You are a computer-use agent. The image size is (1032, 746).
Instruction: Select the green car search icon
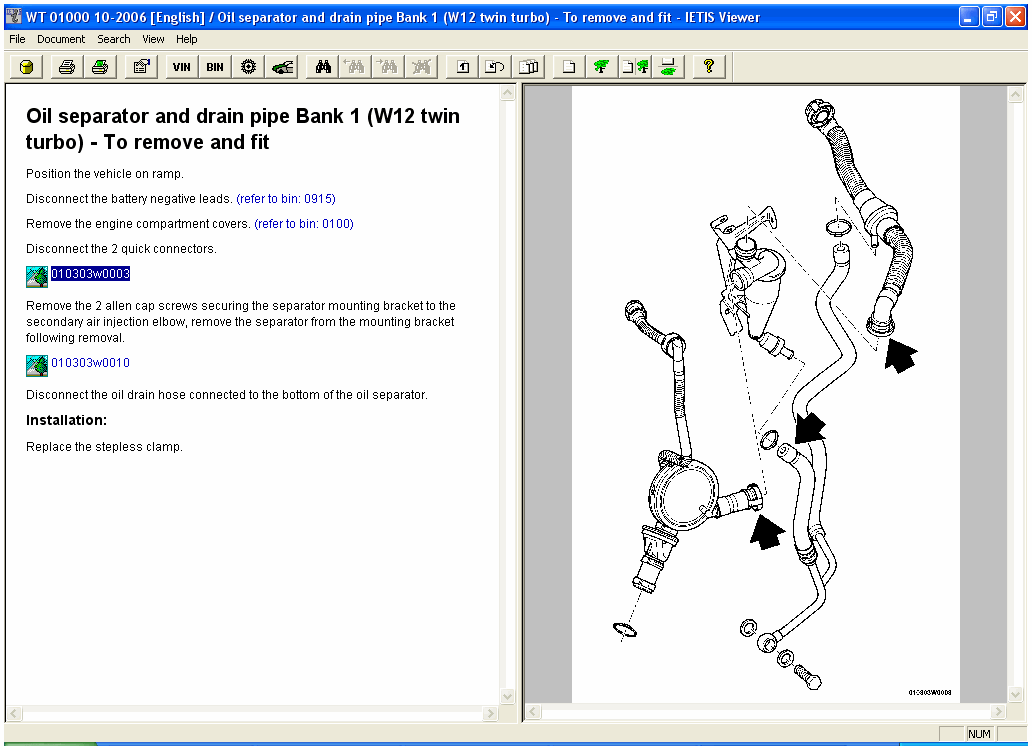282,66
